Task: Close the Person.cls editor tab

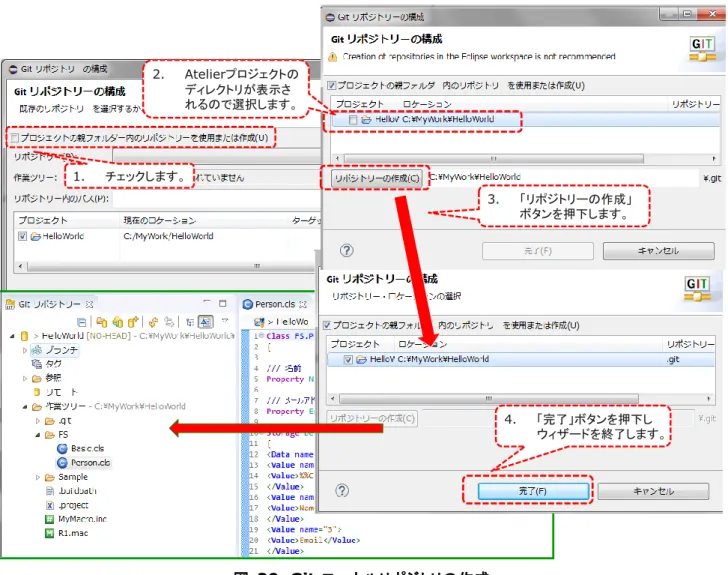Action: tap(303, 304)
